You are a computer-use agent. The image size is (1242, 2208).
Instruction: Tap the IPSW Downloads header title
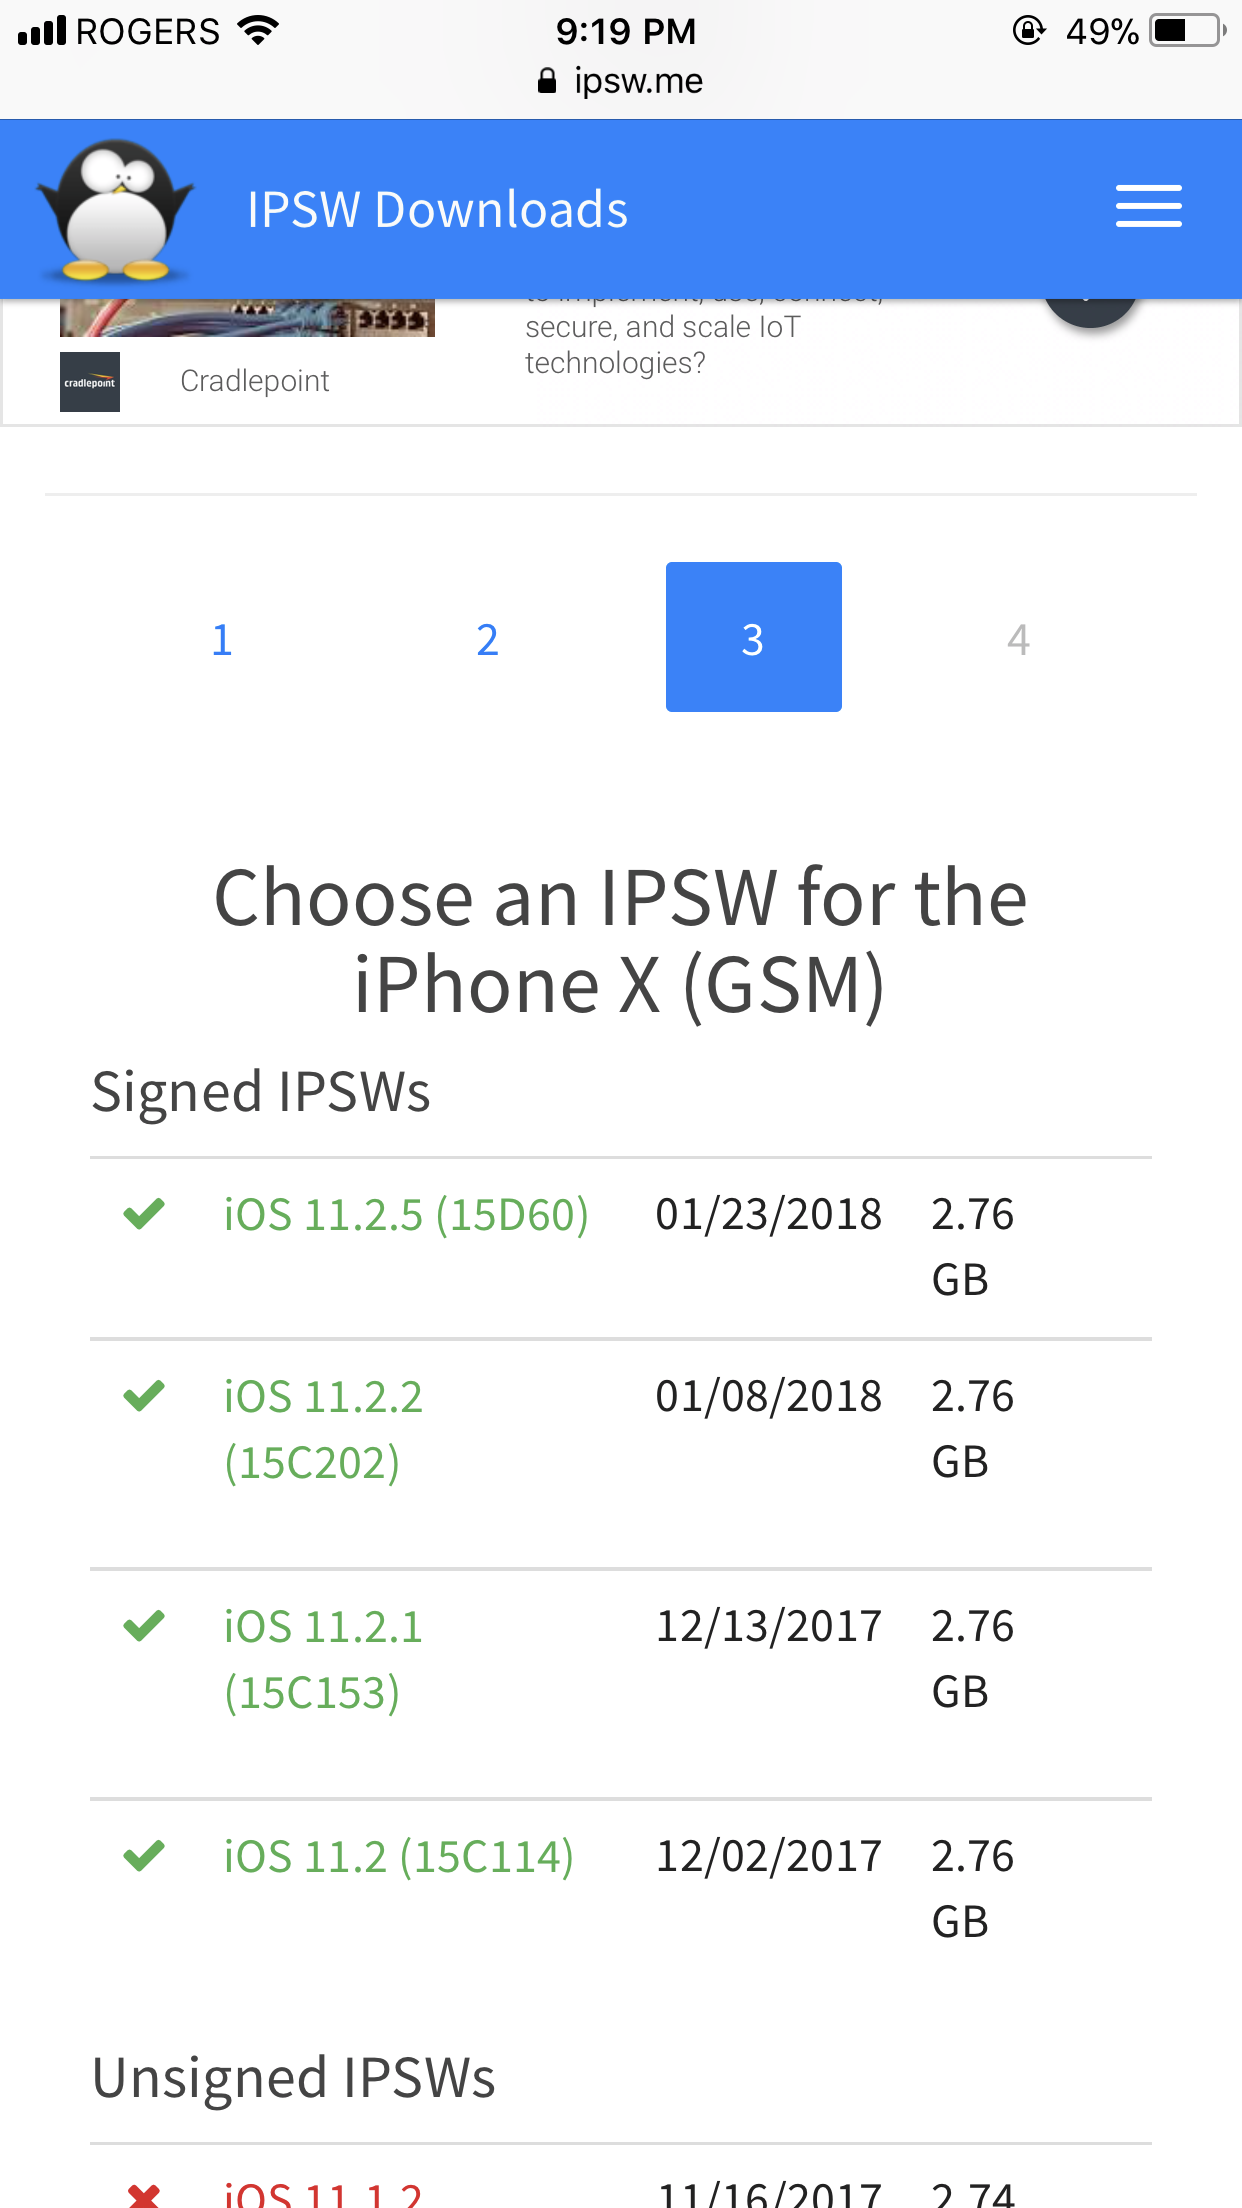pyautogui.click(x=438, y=210)
